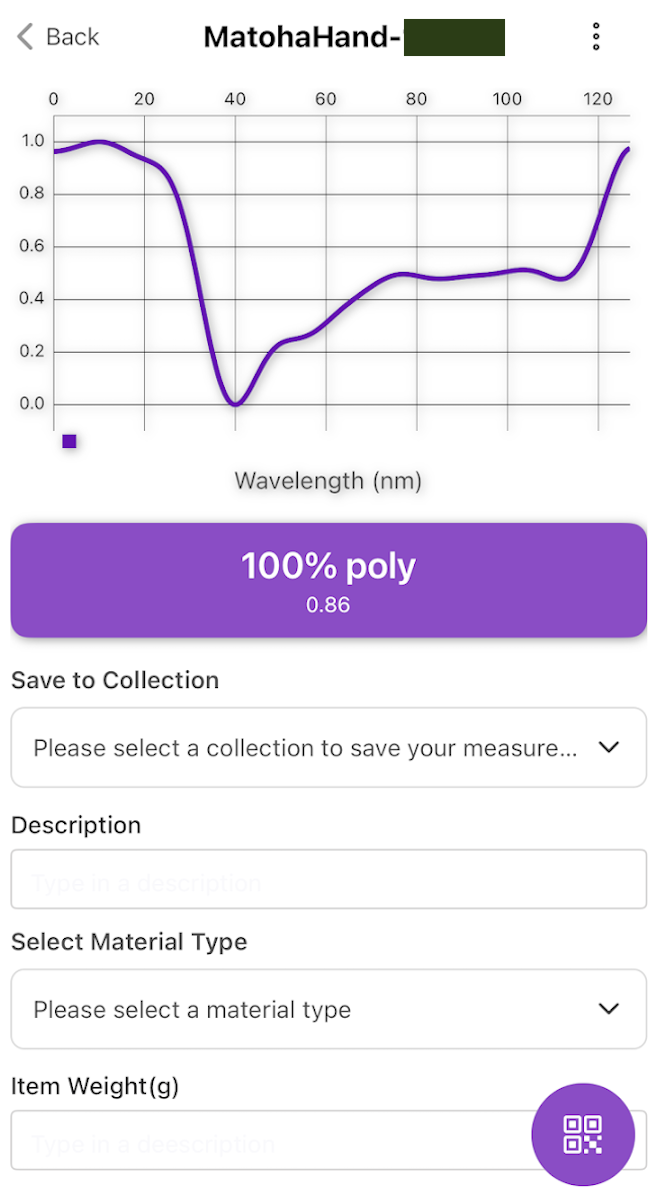Tap the curve's lowest point at 40

tap(235, 403)
